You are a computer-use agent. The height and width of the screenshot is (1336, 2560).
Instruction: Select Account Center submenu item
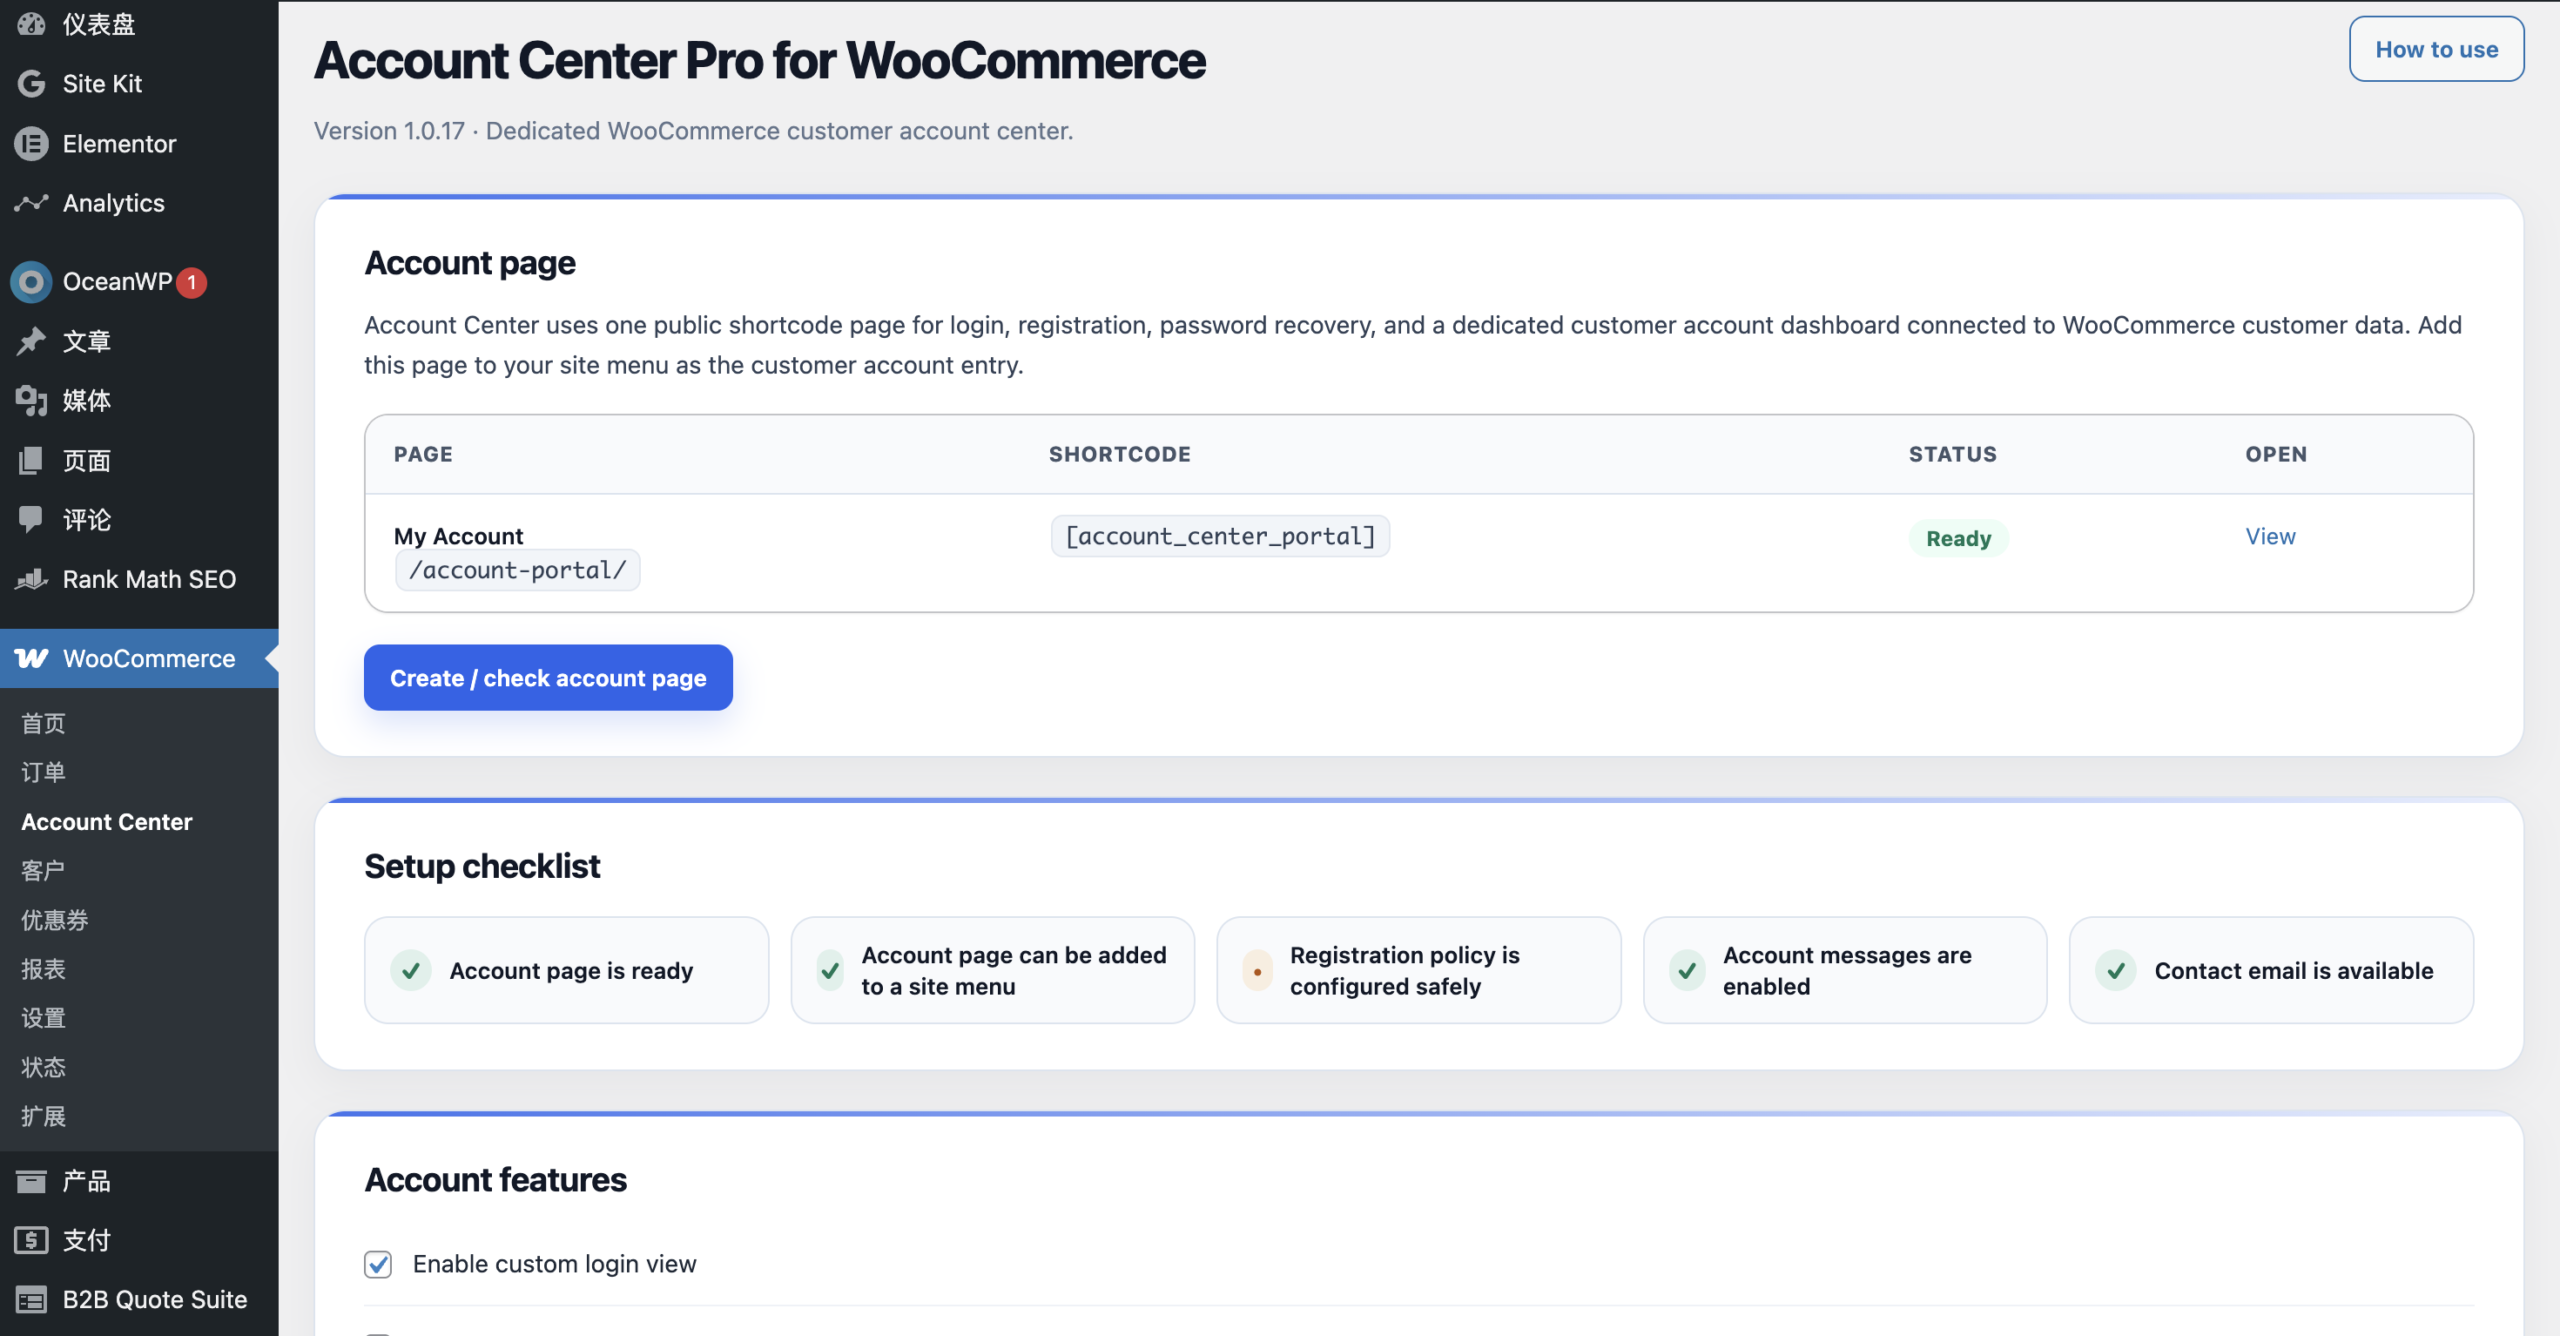[107, 822]
